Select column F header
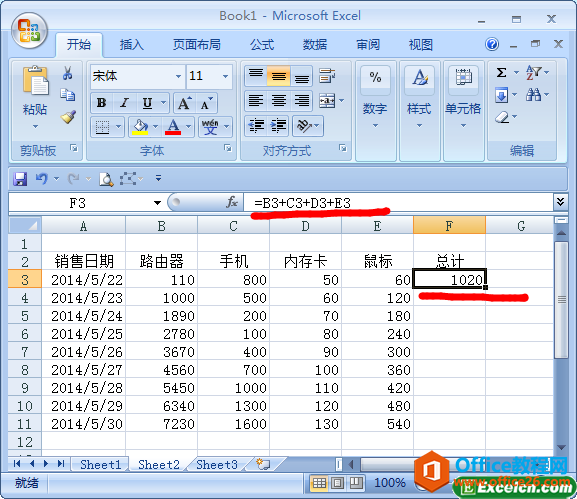This screenshot has height=499, width=577. pos(449,225)
